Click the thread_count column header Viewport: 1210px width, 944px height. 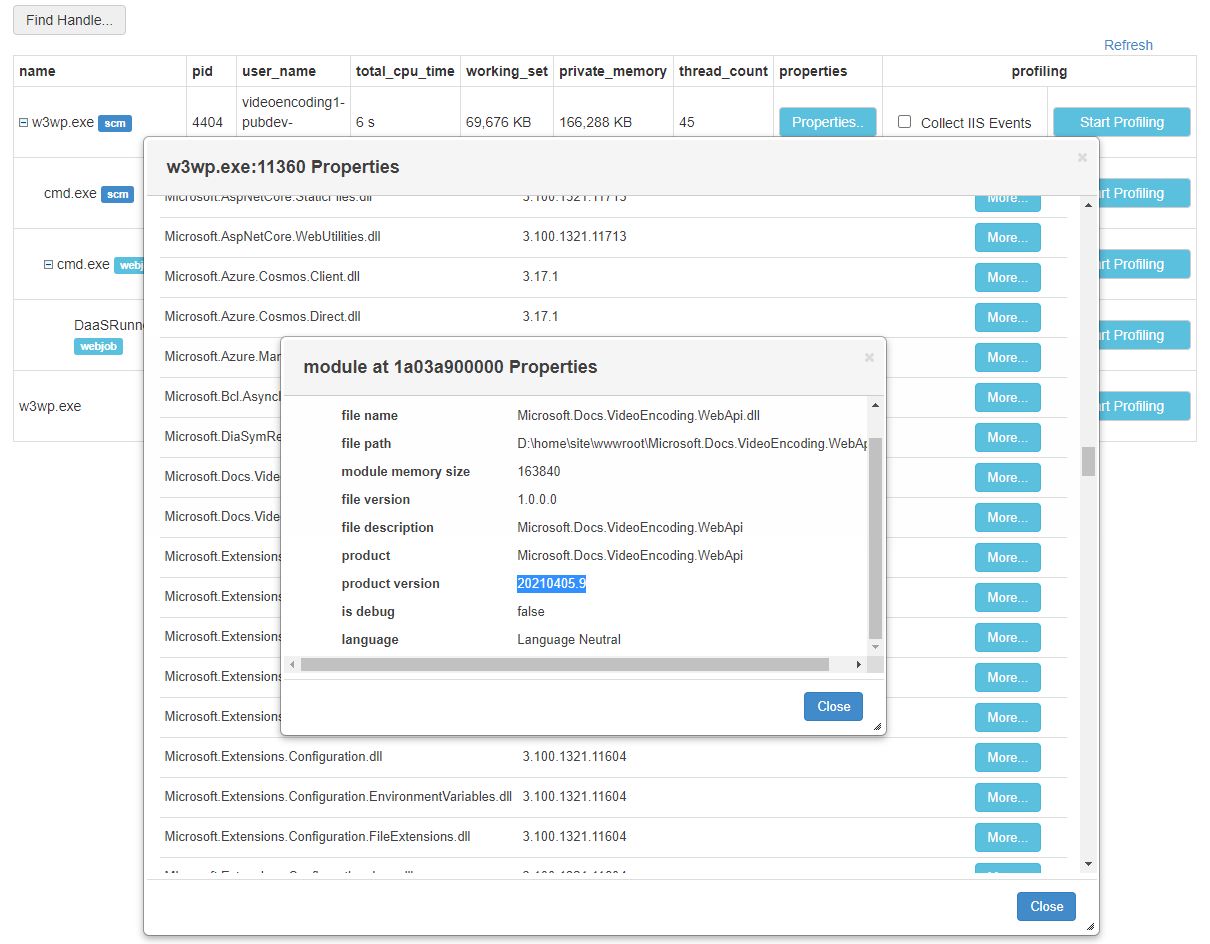point(724,71)
